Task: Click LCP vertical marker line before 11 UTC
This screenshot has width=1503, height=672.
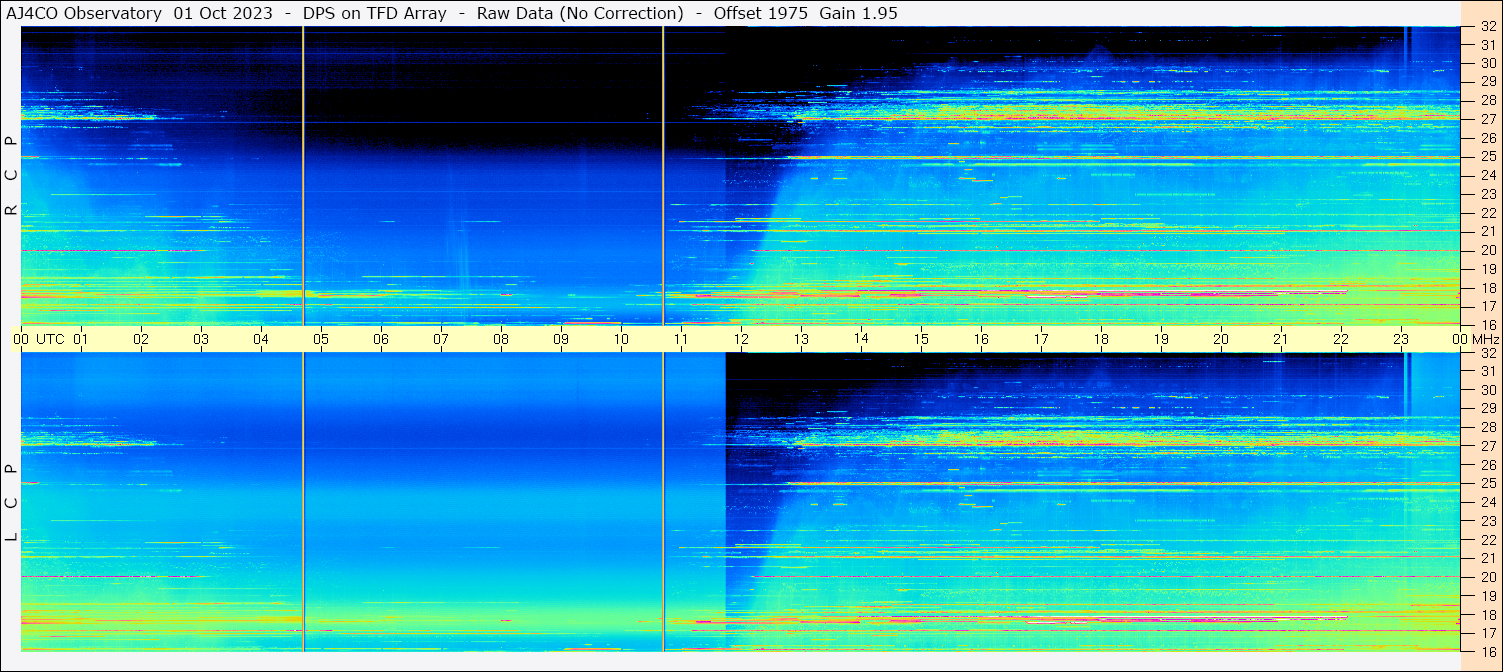Action: click(x=663, y=502)
